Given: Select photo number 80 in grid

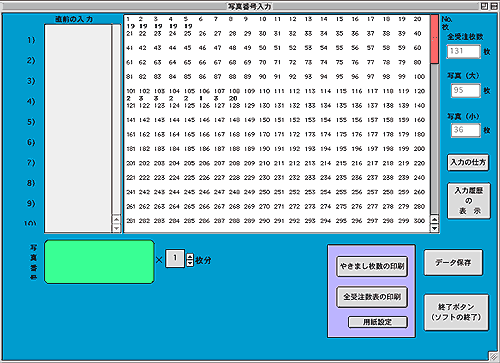Looking at the screenshot, I should click(x=417, y=62).
